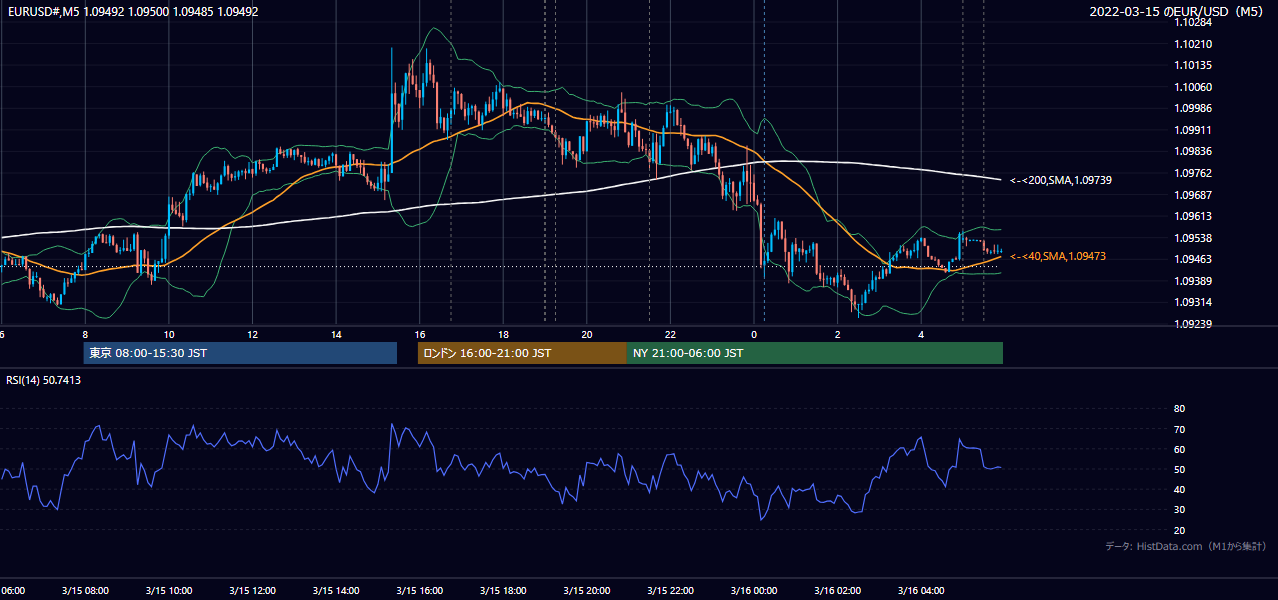Click price level 1.09687 on price axis

1194,195
